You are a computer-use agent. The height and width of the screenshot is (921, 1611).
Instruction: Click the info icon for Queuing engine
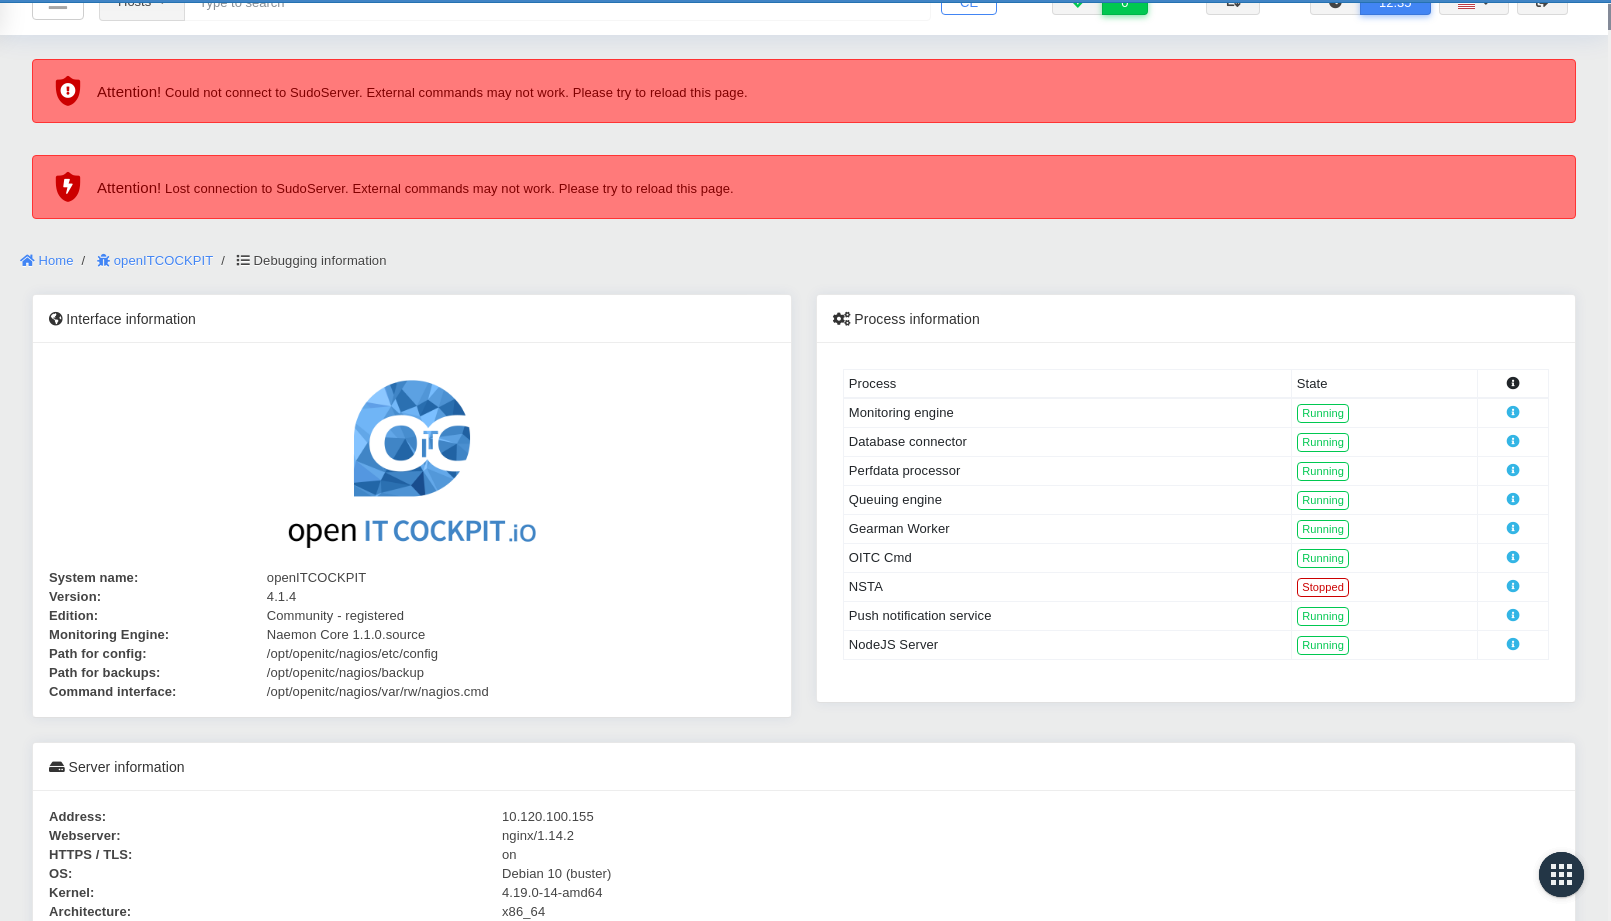pos(1512,499)
